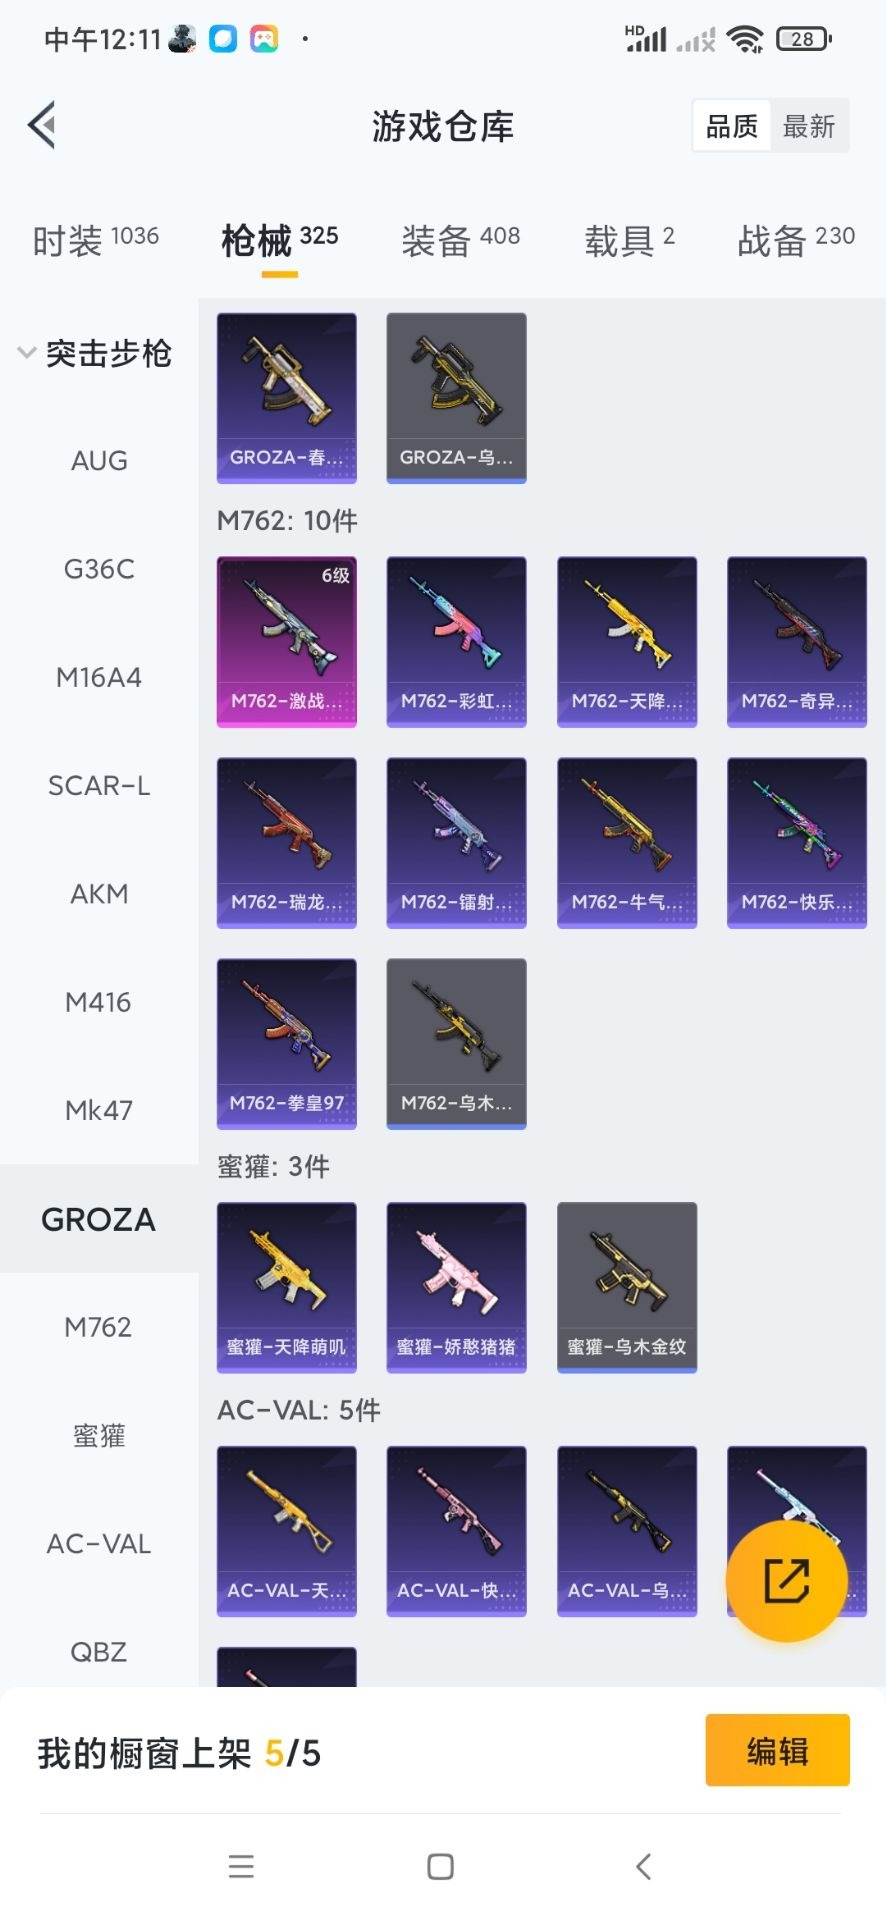This screenshot has width=886, height=1920.
Task: Open the AC-VAL-天 golden skin
Action: click(x=287, y=1531)
